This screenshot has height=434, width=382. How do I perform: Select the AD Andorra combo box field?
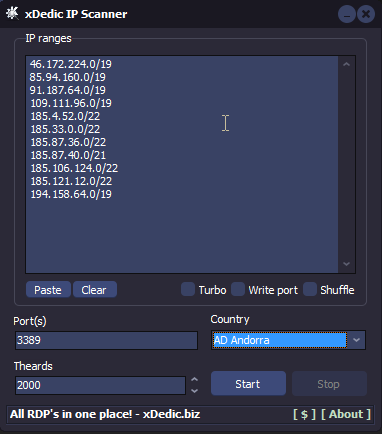[x=280, y=340]
